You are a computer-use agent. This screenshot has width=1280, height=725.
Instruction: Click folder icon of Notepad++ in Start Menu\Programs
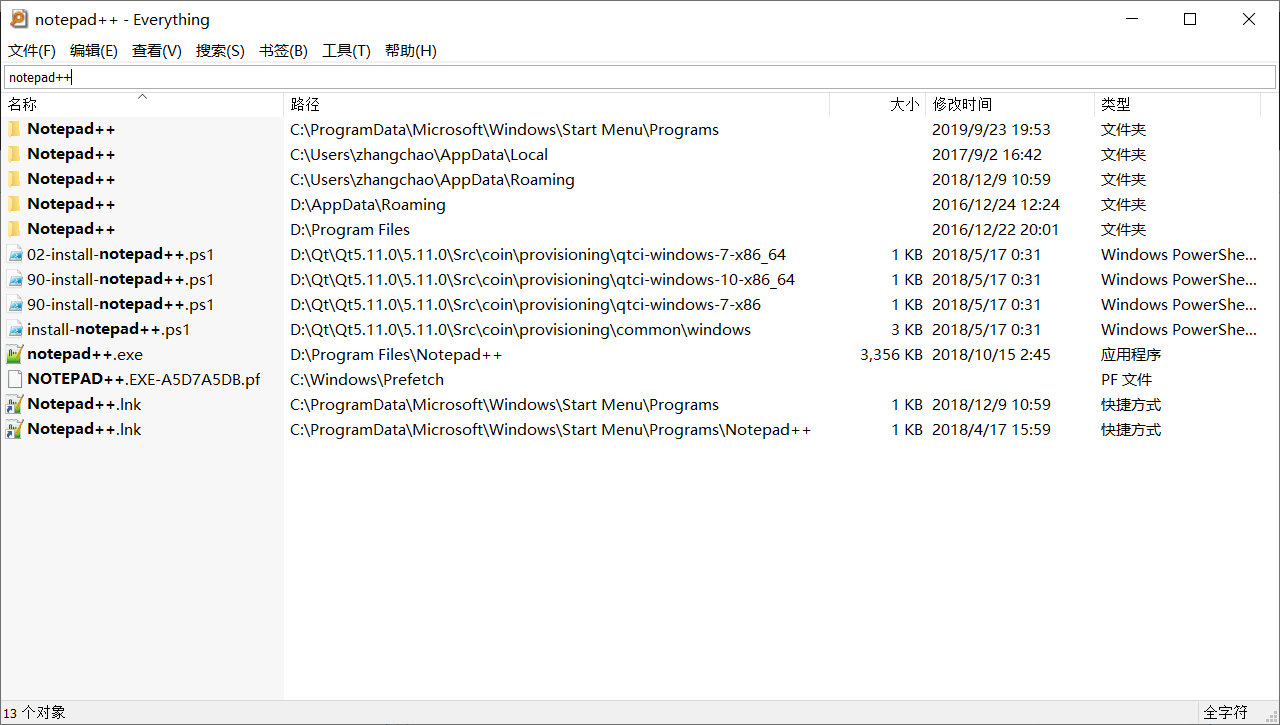[14, 129]
